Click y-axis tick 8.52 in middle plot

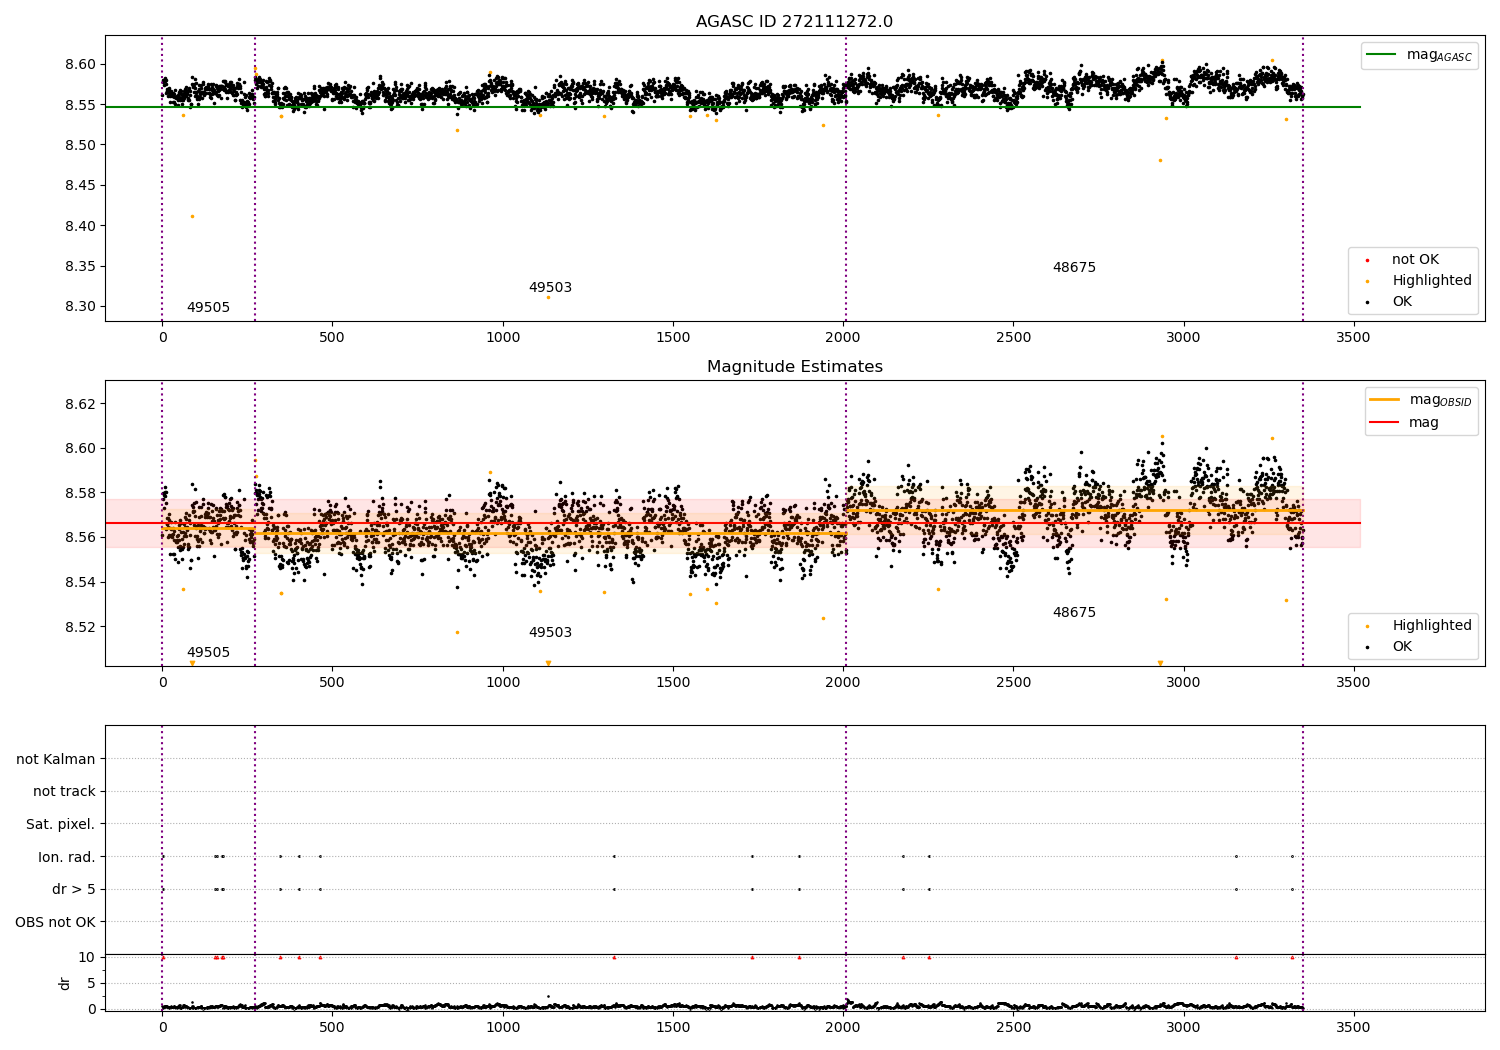click(x=81, y=627)
